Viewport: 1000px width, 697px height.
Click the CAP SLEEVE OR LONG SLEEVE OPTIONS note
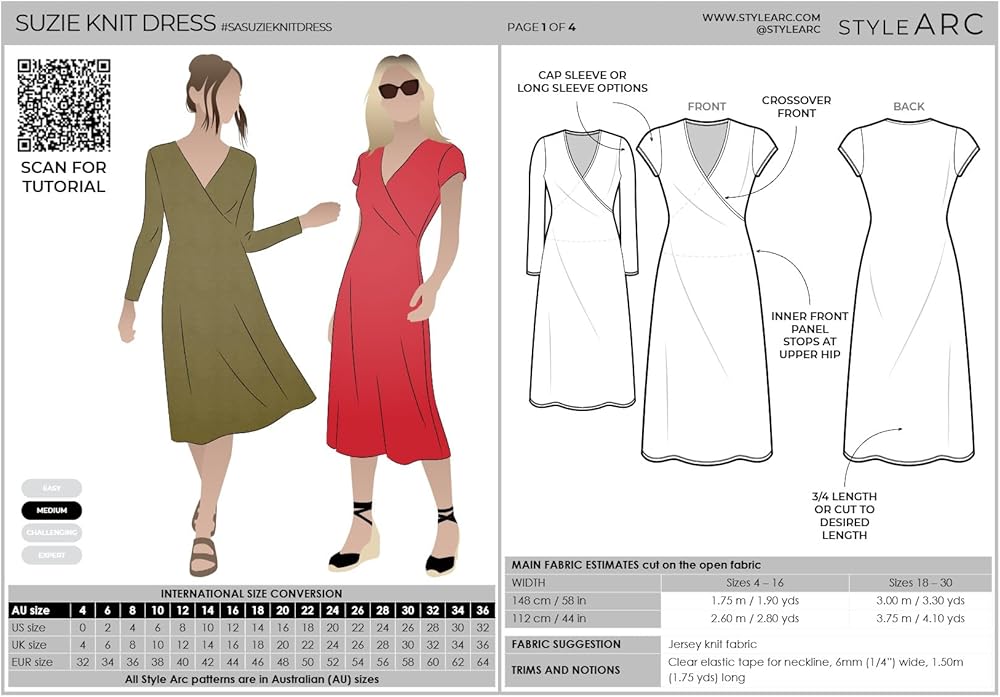[582, 82]
